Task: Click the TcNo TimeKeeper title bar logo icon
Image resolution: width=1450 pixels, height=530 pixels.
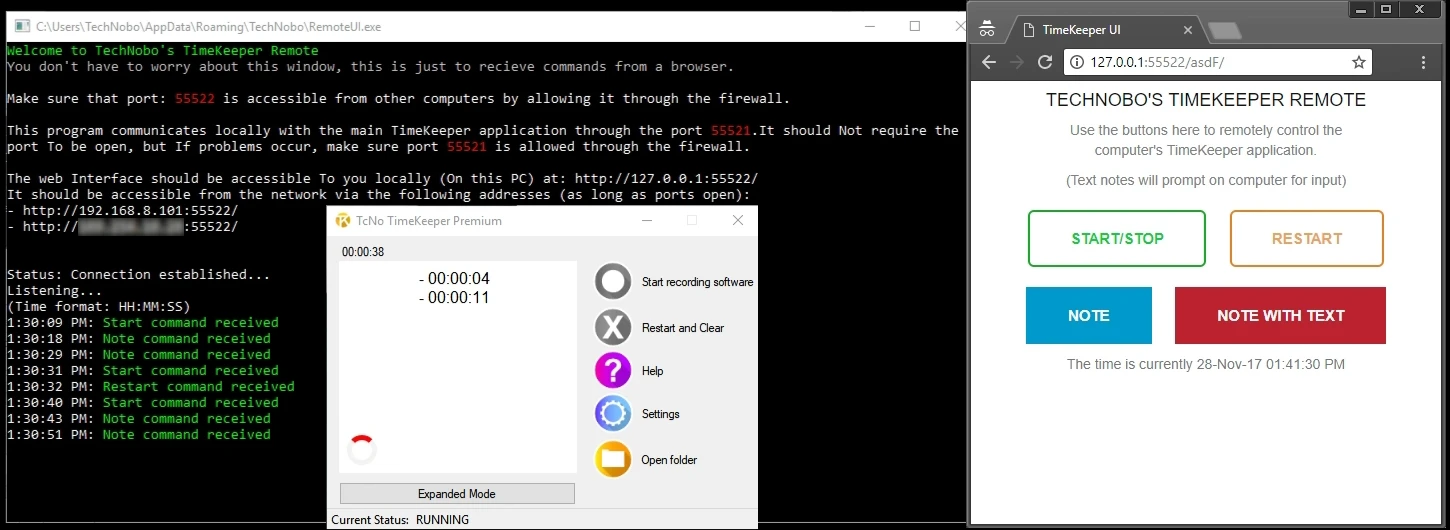Action: coord(343,220)
